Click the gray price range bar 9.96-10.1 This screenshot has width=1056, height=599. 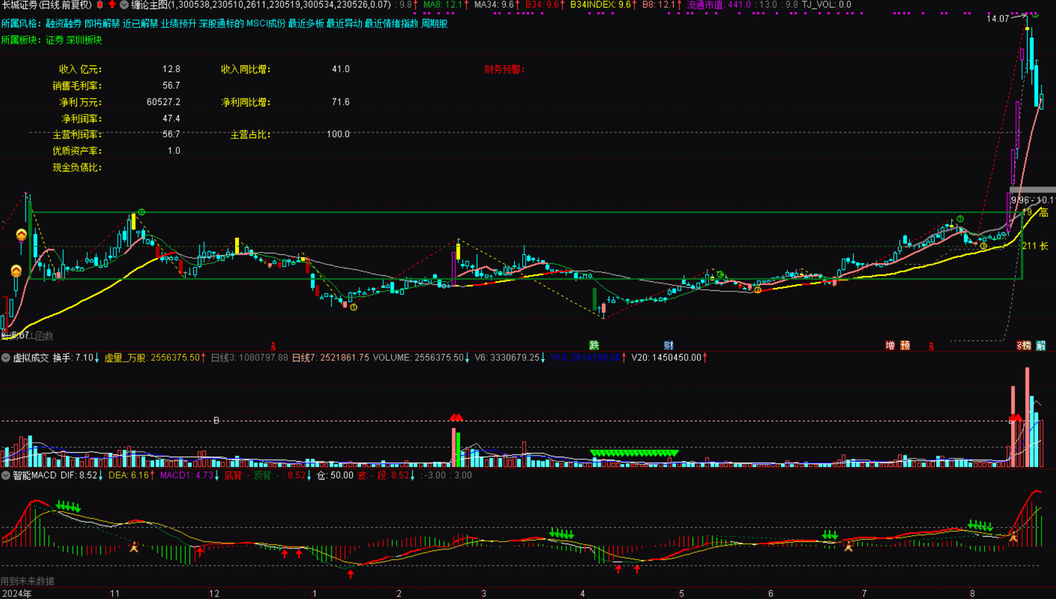tap(1031, 190)
